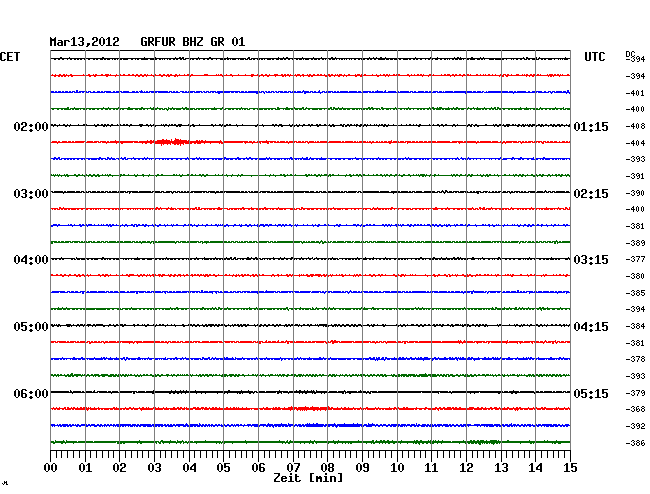Click the 05:15 UTC time label
The width and height of the screenshot is (650, 494).
click(591, 393)
